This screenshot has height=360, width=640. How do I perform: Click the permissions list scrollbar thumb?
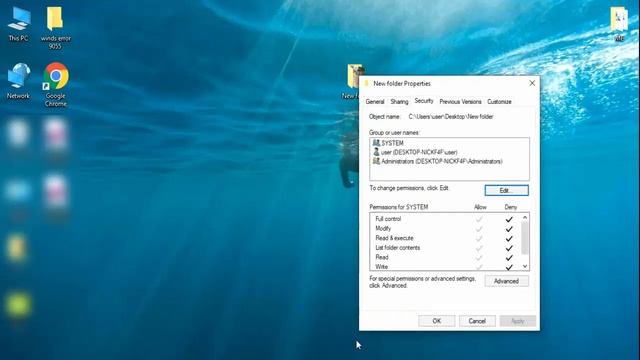pos(525,238)
